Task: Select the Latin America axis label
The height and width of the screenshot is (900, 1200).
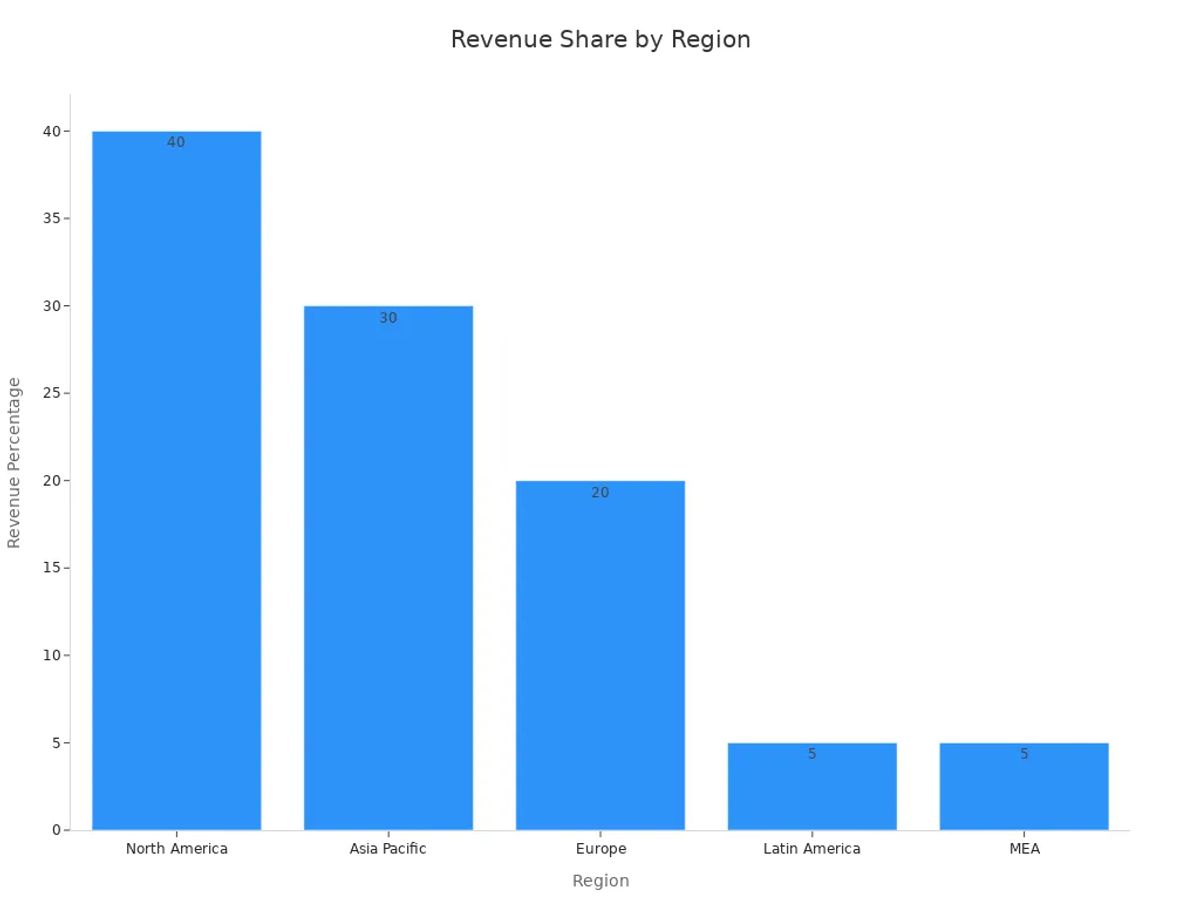Action: pyautogui.click(x=812, y=848)
